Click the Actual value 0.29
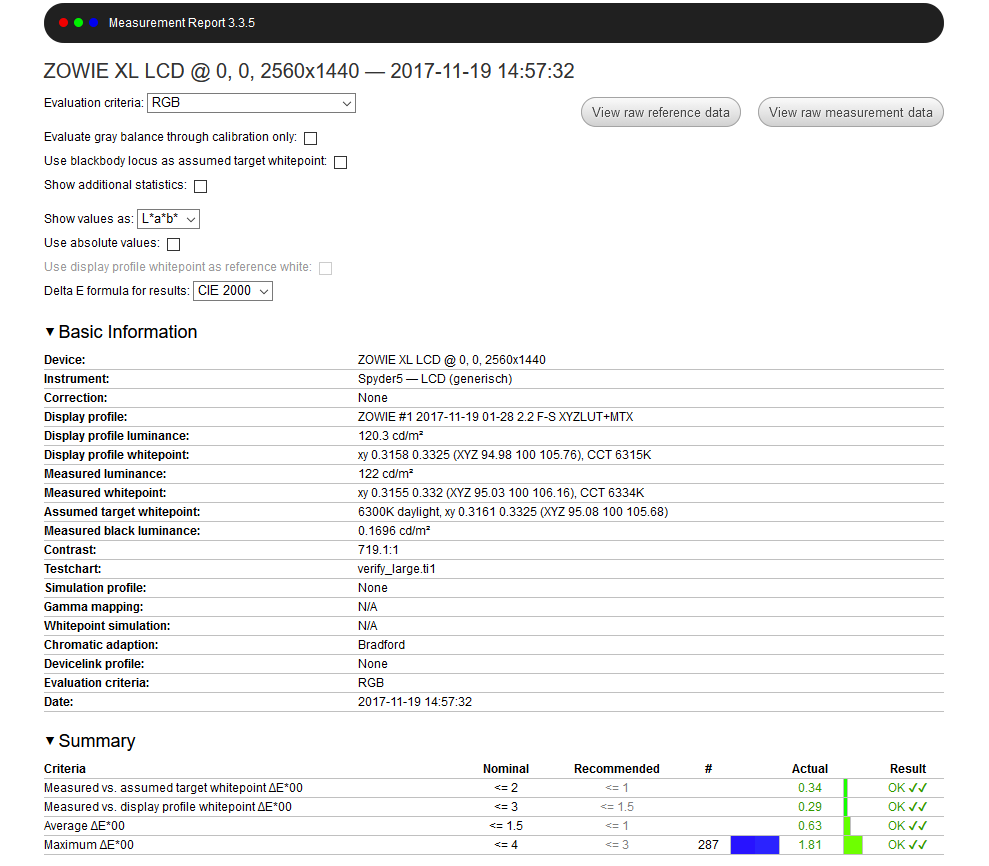Screen dimensions: 989x866 [809, 806]
